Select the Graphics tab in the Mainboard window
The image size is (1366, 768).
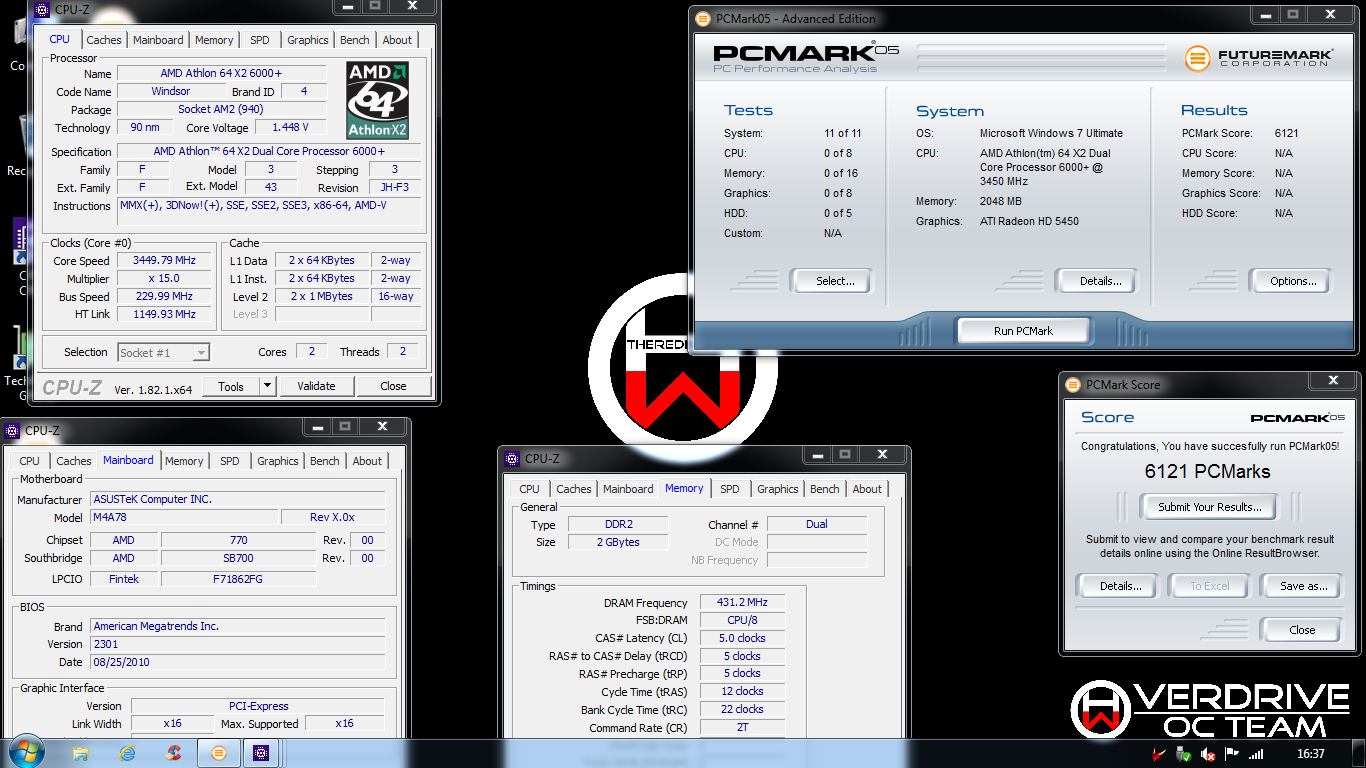tap(278, 461)
